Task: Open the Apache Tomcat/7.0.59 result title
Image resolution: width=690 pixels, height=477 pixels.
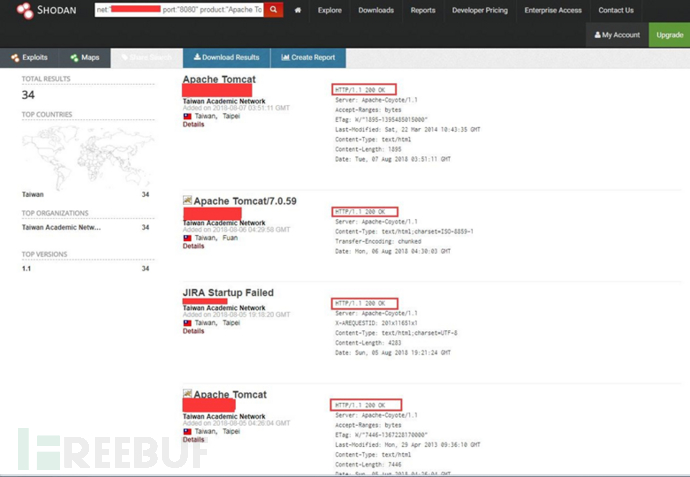Action: [245, 201]
